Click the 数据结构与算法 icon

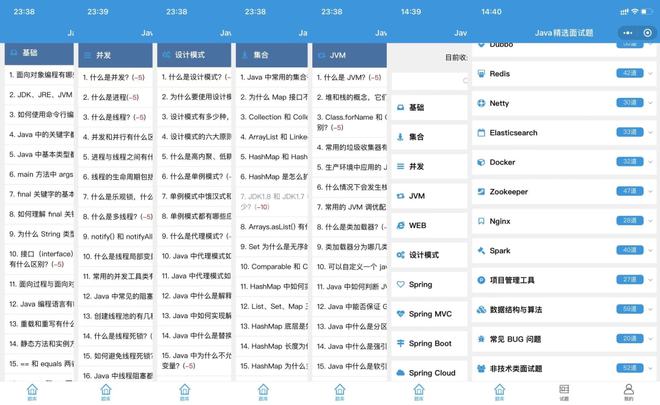(480, 309)
